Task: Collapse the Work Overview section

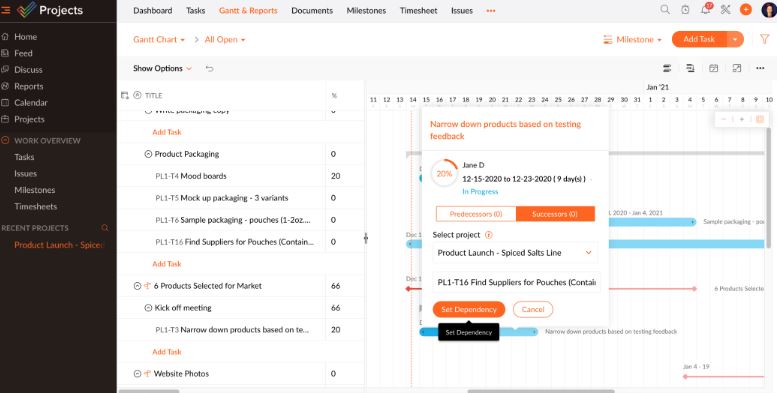Action: click(x=5, y=141)
